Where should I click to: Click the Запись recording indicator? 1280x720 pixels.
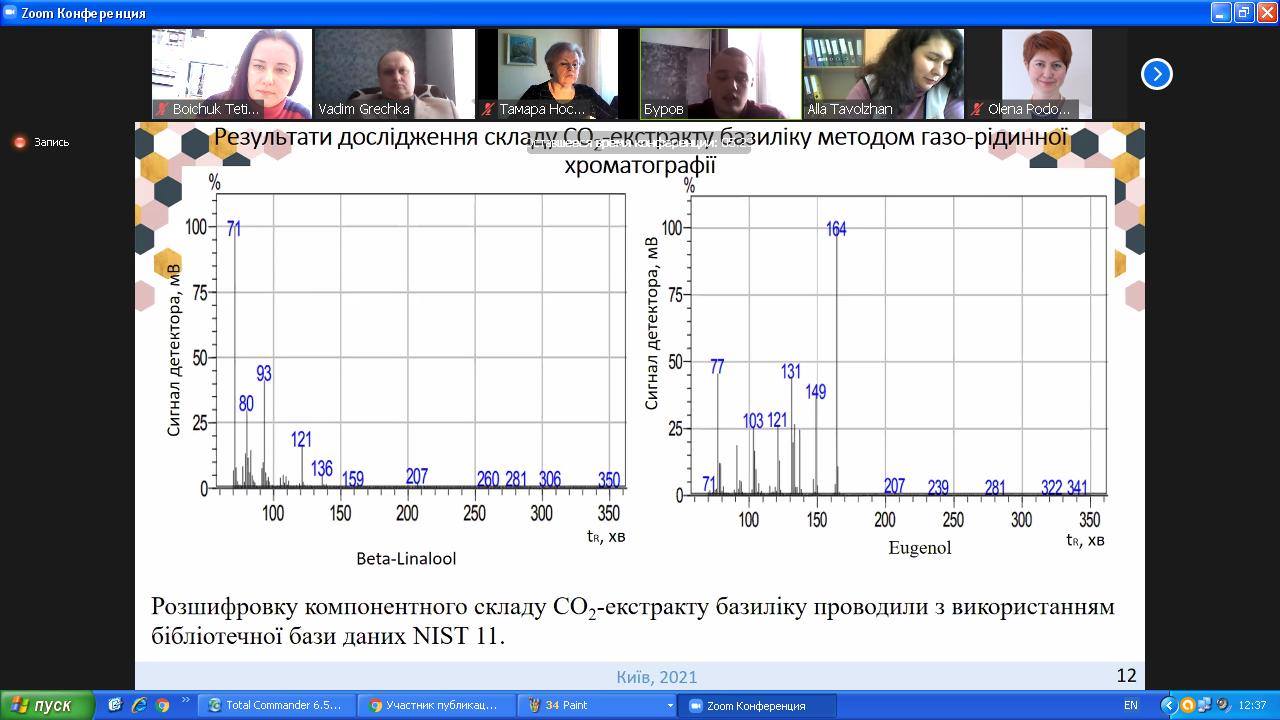point(41,142)
